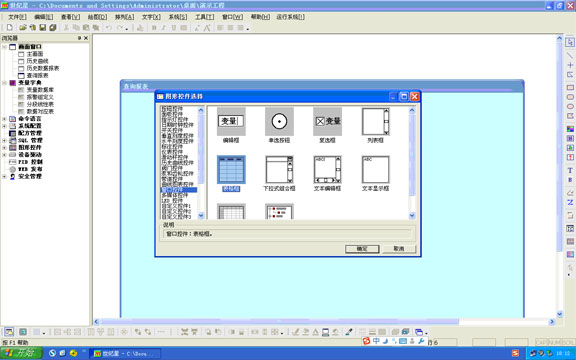The height and width of the screenshot is (360, 576).
Task: Click the save icon in the top toolbar
Action: click(43, 28)
